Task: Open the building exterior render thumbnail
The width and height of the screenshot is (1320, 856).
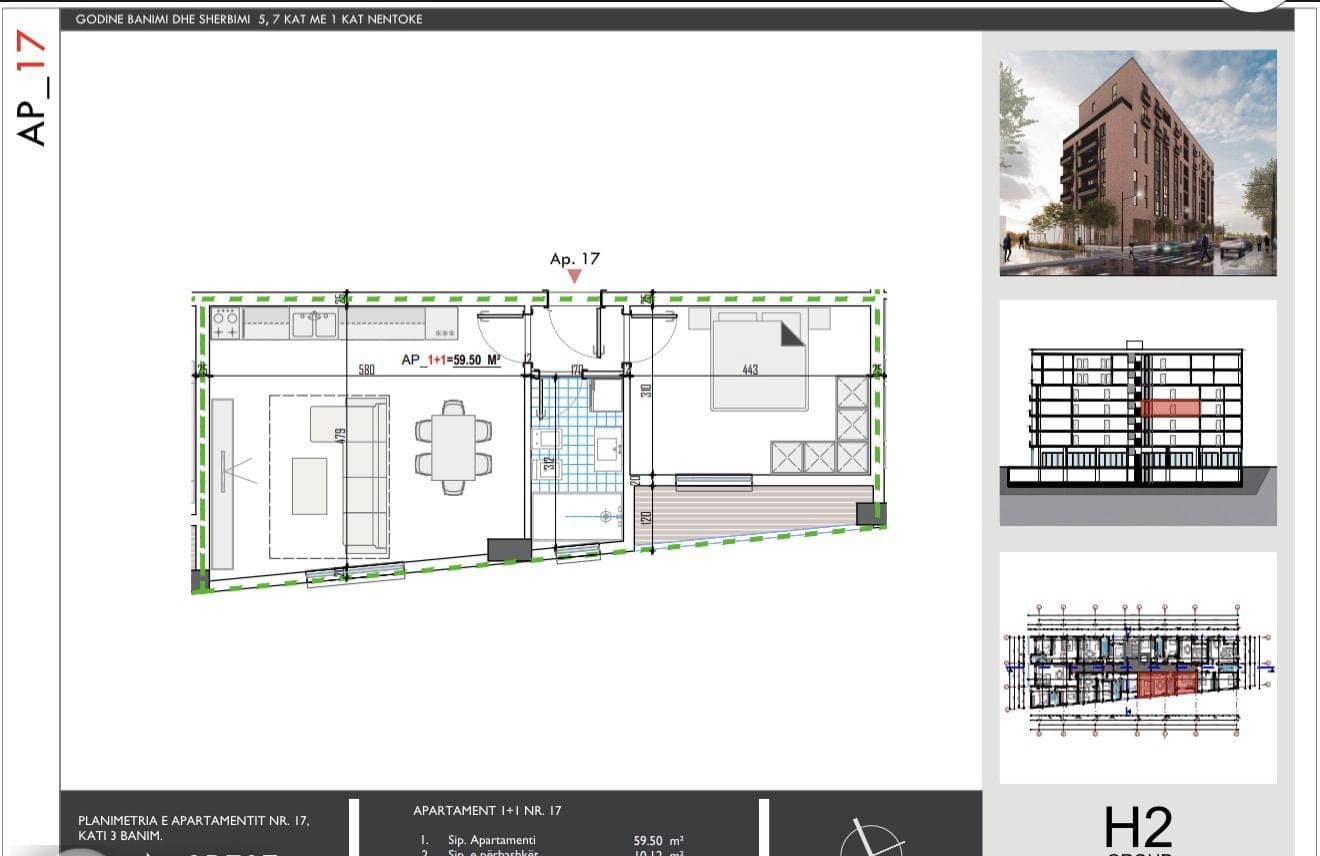Action: tap(1138, 163)
